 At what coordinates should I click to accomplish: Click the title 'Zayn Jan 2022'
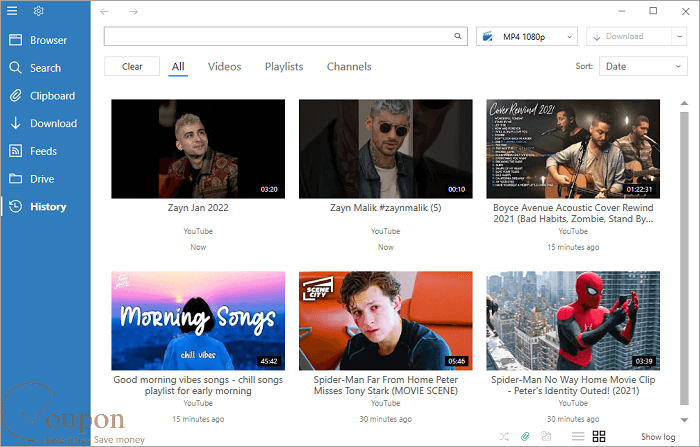click(198, 208)
